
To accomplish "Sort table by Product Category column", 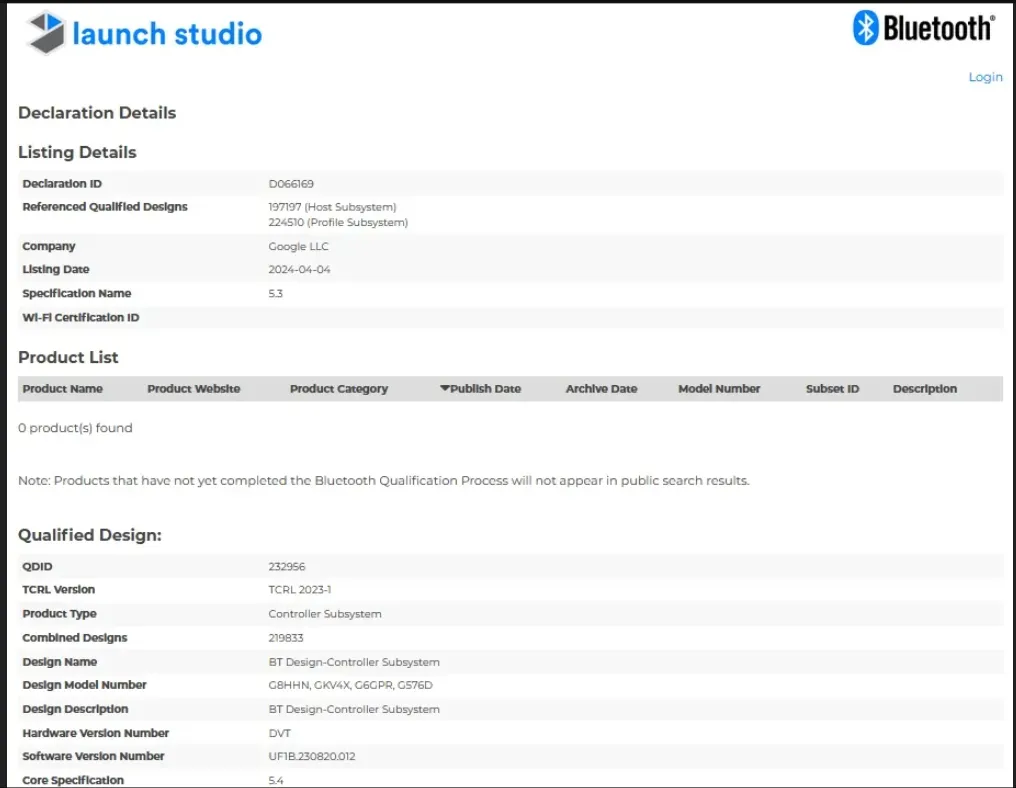I will tap(339, 389).
